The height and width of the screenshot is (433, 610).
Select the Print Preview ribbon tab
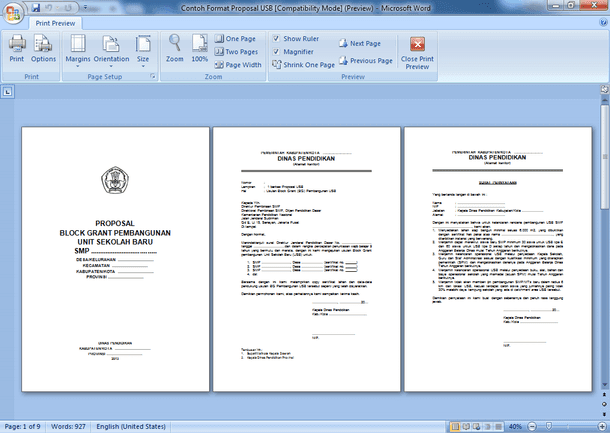pos(55,23)
